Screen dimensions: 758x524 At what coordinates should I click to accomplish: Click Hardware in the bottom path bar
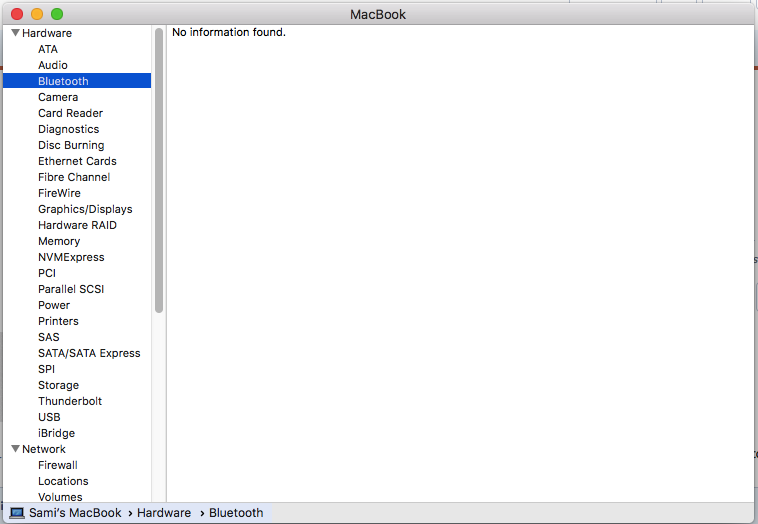pyautogui.click(x=164, y=513)
